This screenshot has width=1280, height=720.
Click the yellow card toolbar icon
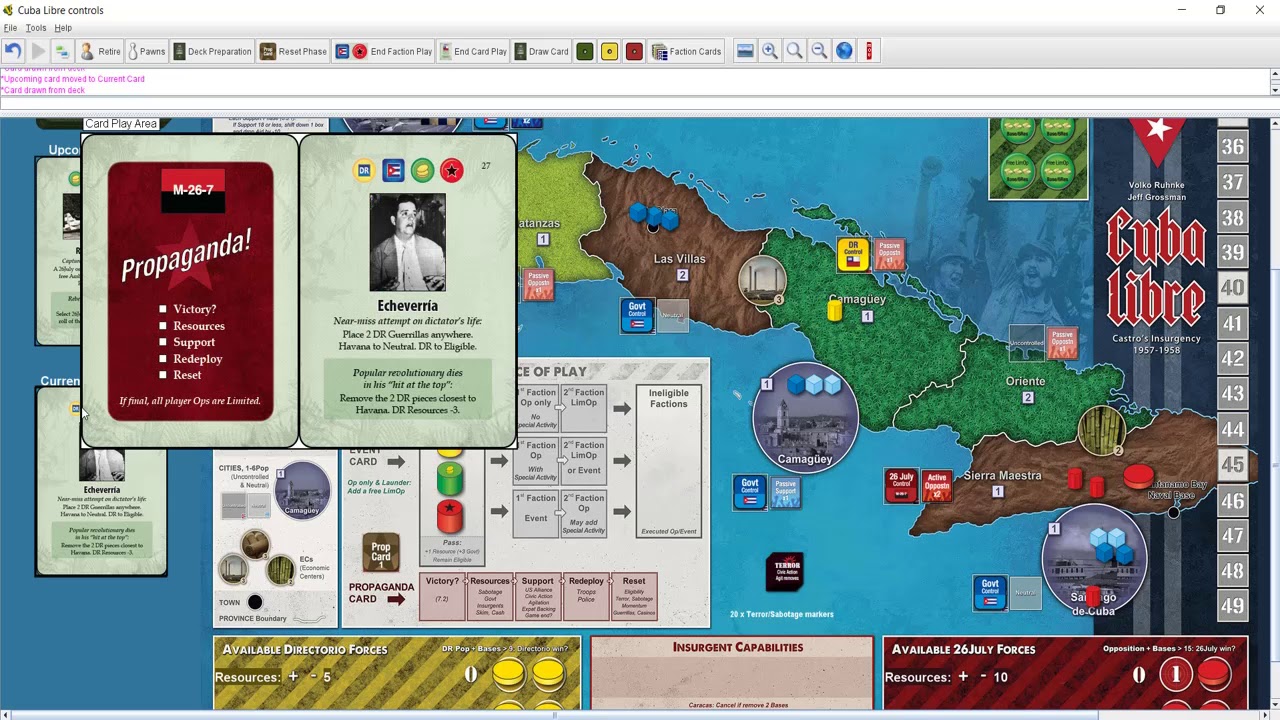point(609,51)
